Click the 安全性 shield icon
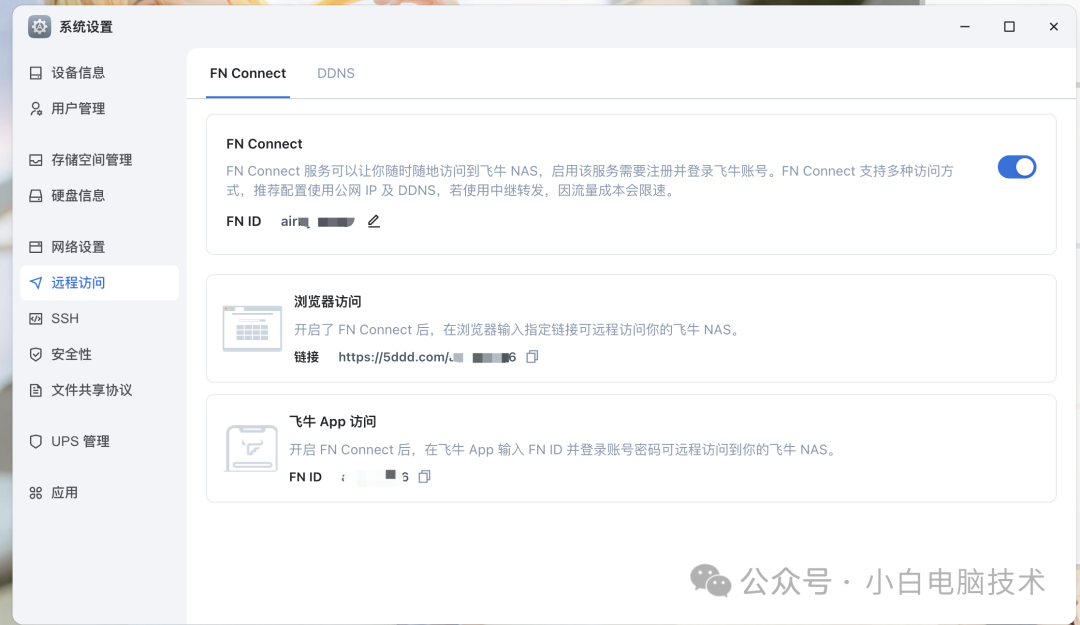This screenshot has height=625, width=1080. coord(36,354)
